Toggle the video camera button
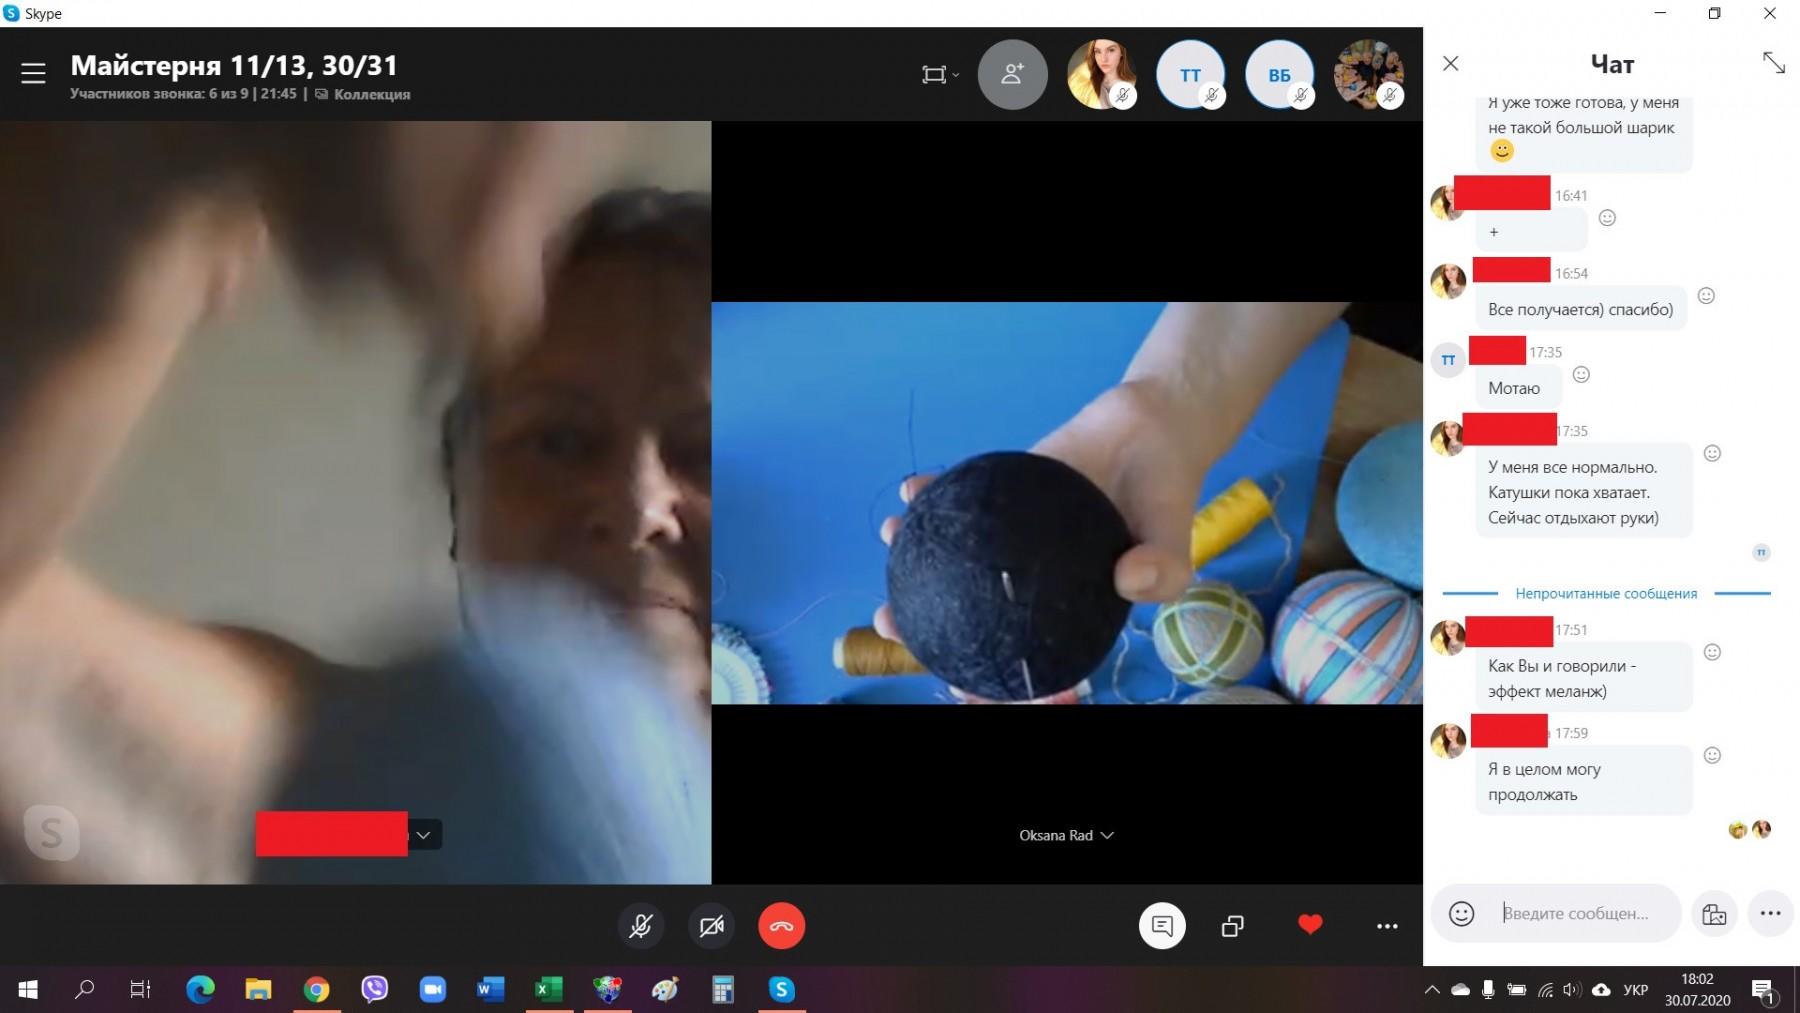This screenshot has height=1013, width=1800. pos(711,926)
